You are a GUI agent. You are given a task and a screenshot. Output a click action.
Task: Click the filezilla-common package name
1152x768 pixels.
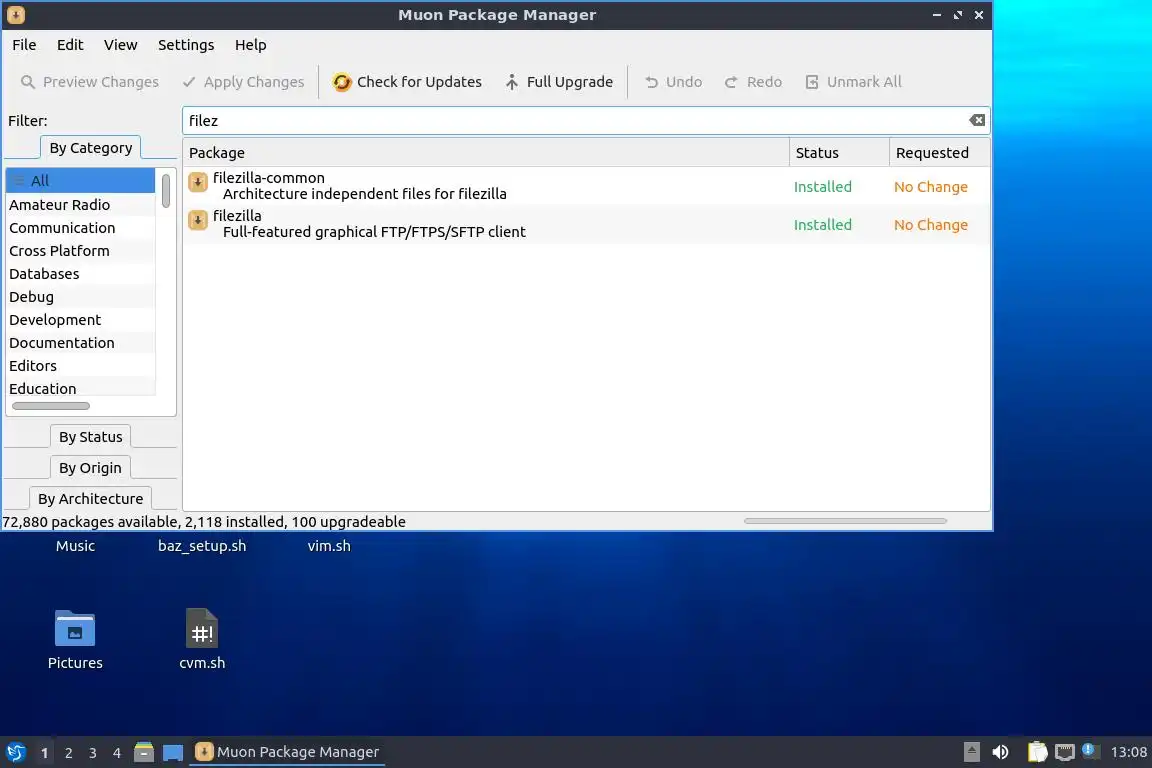268,178
